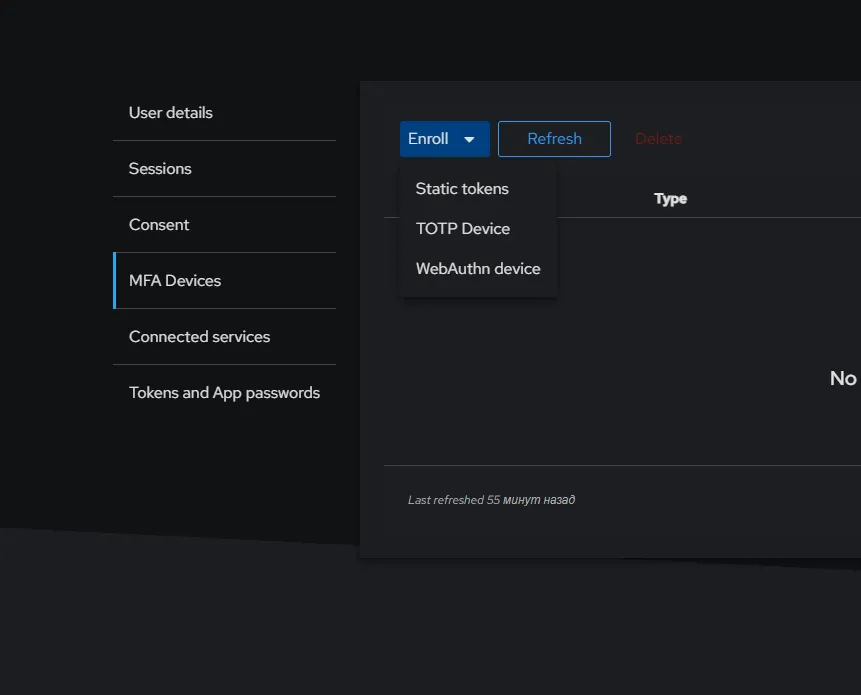This screenshot has width=861, height=695.
Task: Click the caret arrow on the Enroll button
Action: [469, 140]
